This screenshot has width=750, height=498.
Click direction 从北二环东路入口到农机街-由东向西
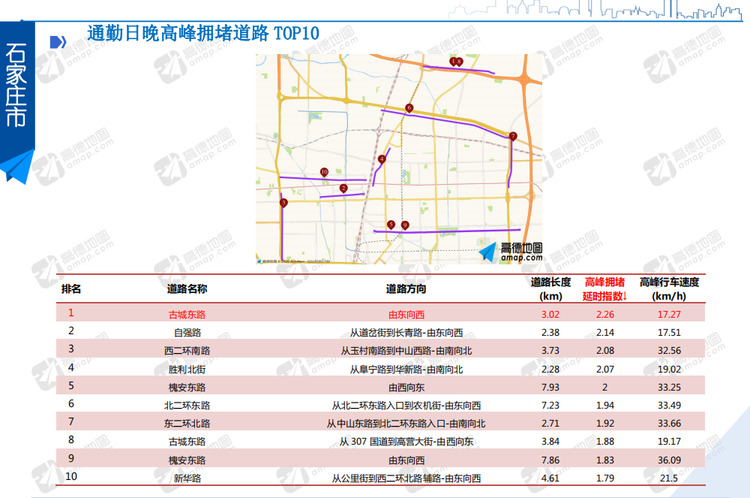pyautogui.click(x=406, y=406)
